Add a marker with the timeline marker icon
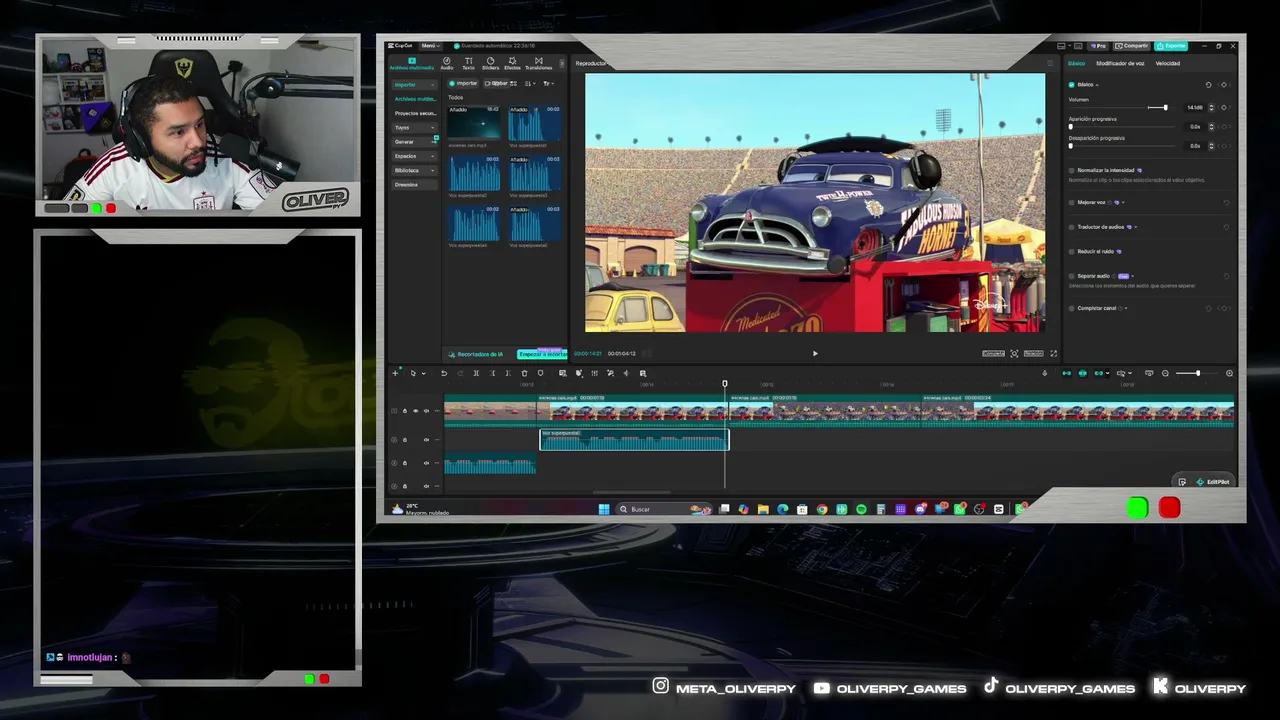 (540, 373)
